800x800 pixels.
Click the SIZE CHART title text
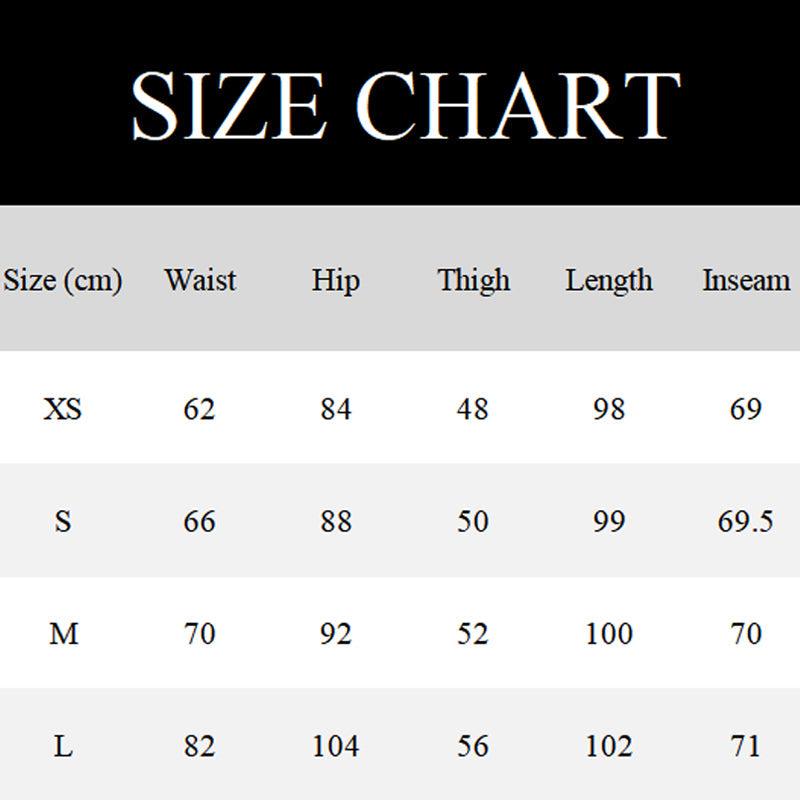tap(405, 105)
